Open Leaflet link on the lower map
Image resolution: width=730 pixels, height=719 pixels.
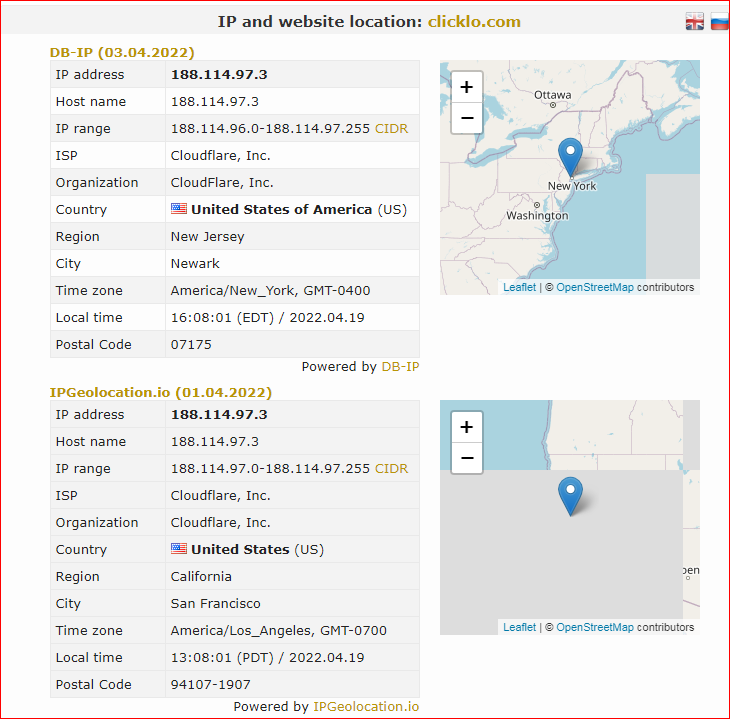click(x=520, y=627)
